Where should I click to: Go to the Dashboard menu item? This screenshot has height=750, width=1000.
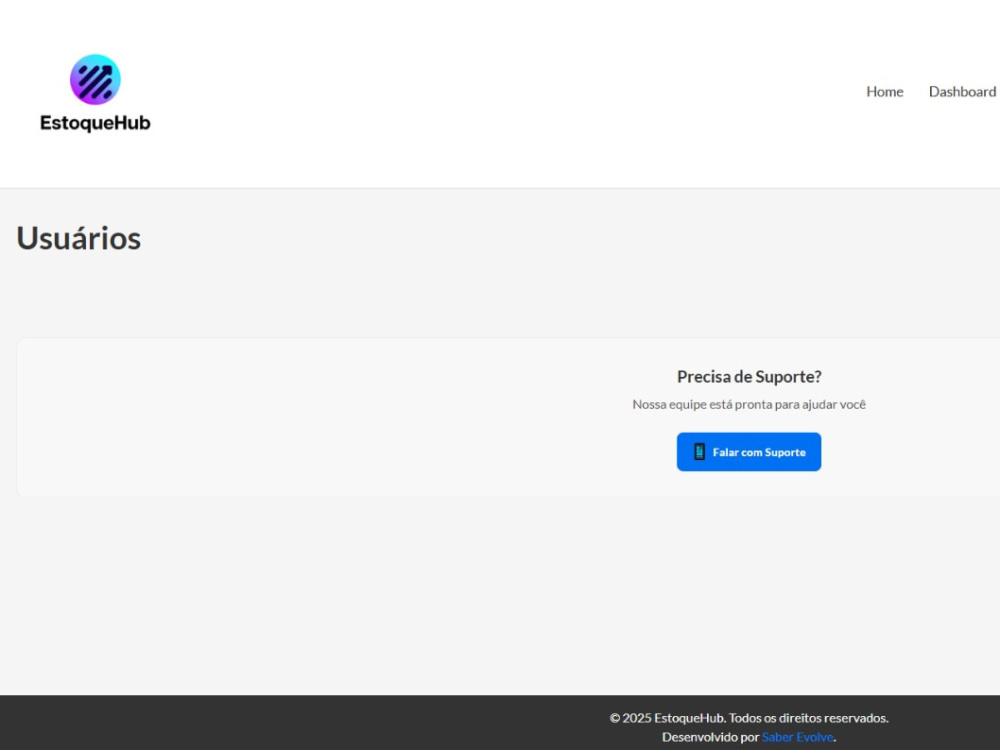tap(962, 92)
